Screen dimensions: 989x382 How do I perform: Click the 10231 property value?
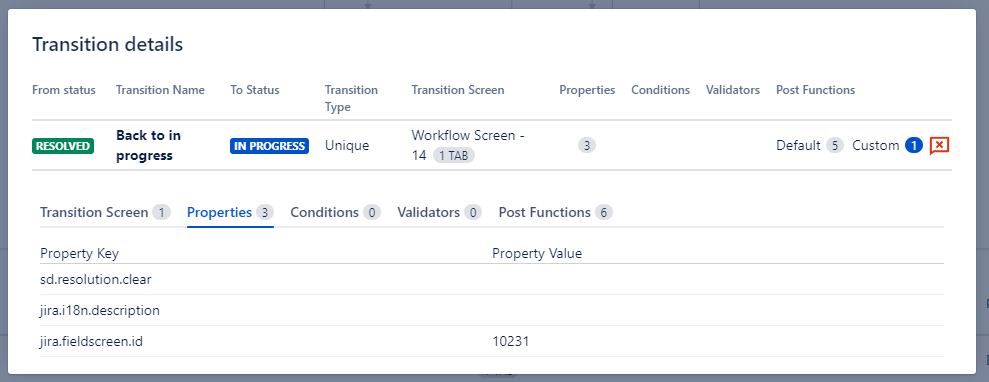(x=511, y=342)
